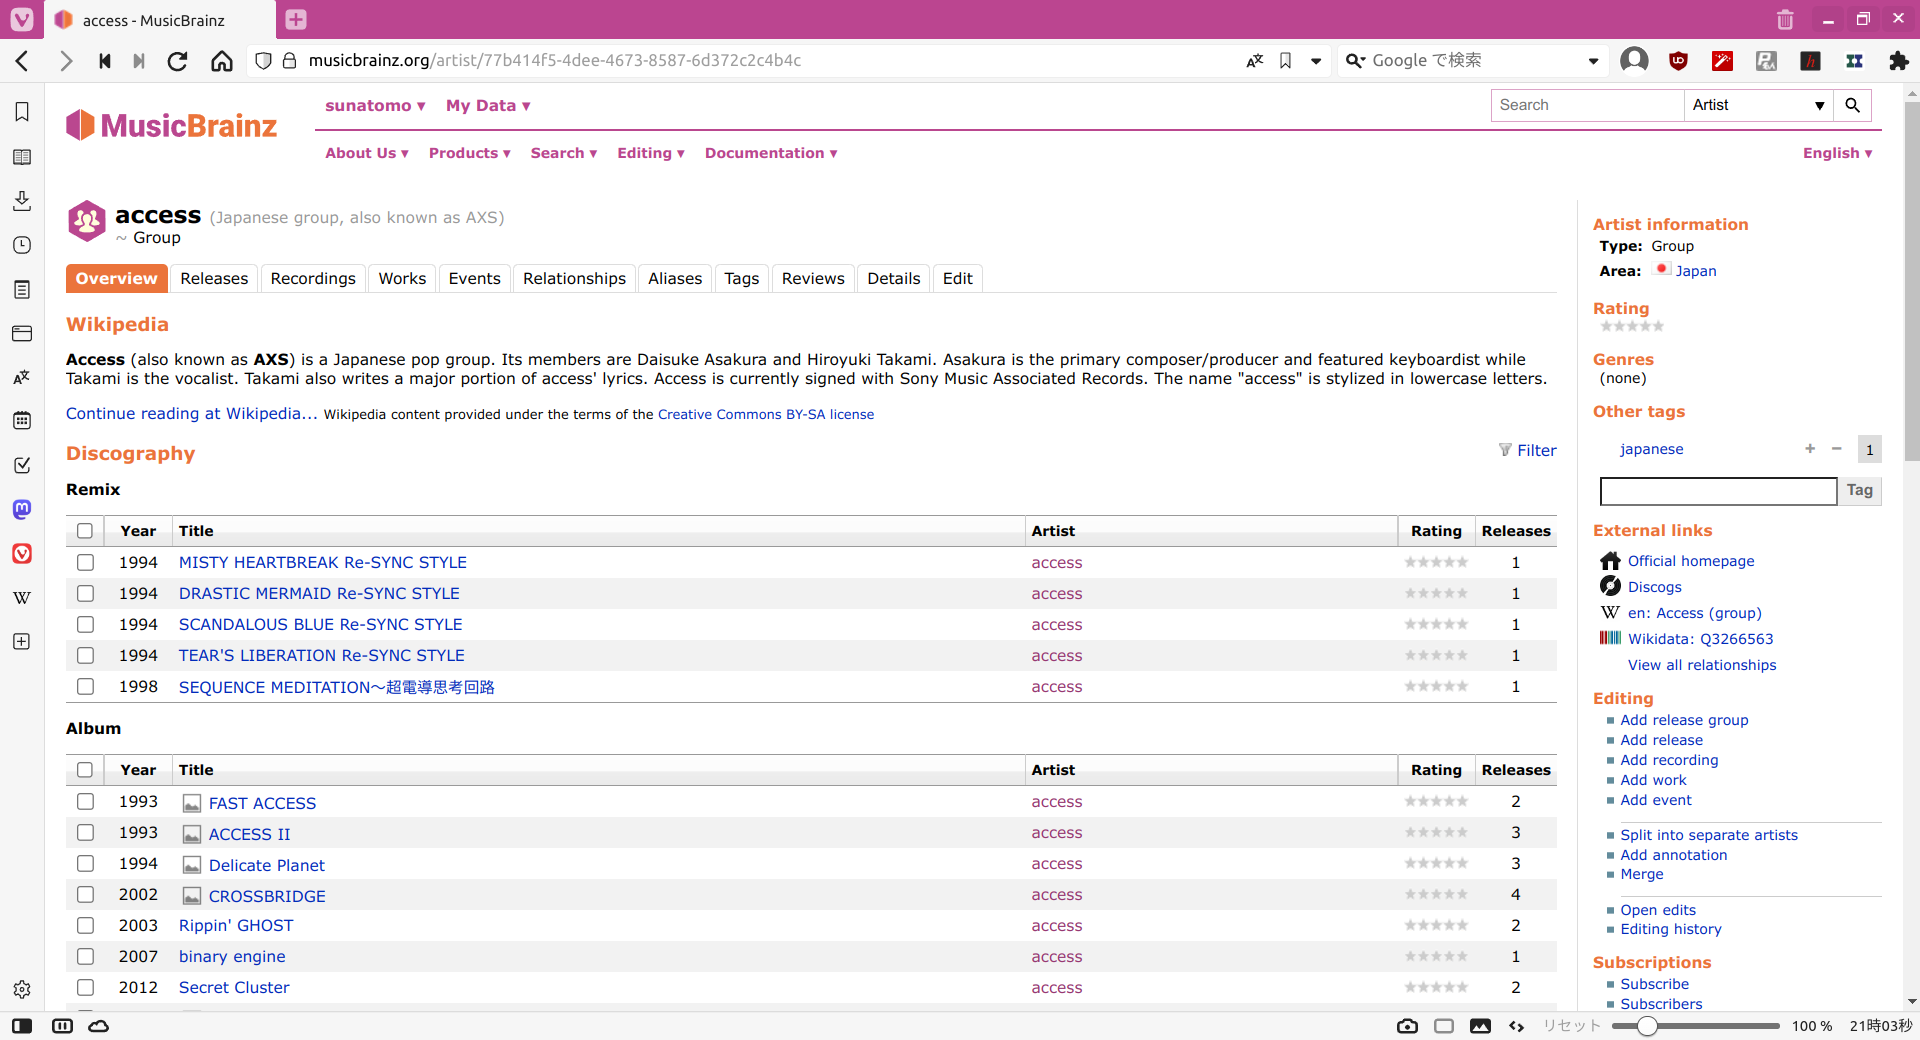Open a new tab with the plus button

click(x=296, y=19)
